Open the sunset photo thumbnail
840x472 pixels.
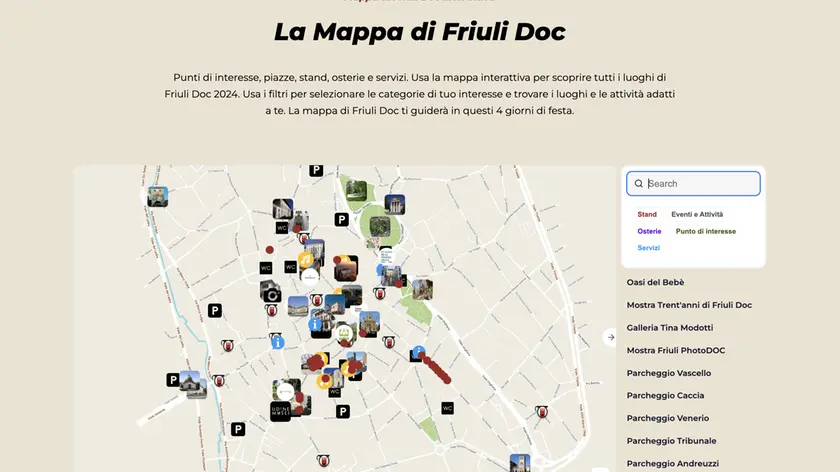click(x=346, y=271)
